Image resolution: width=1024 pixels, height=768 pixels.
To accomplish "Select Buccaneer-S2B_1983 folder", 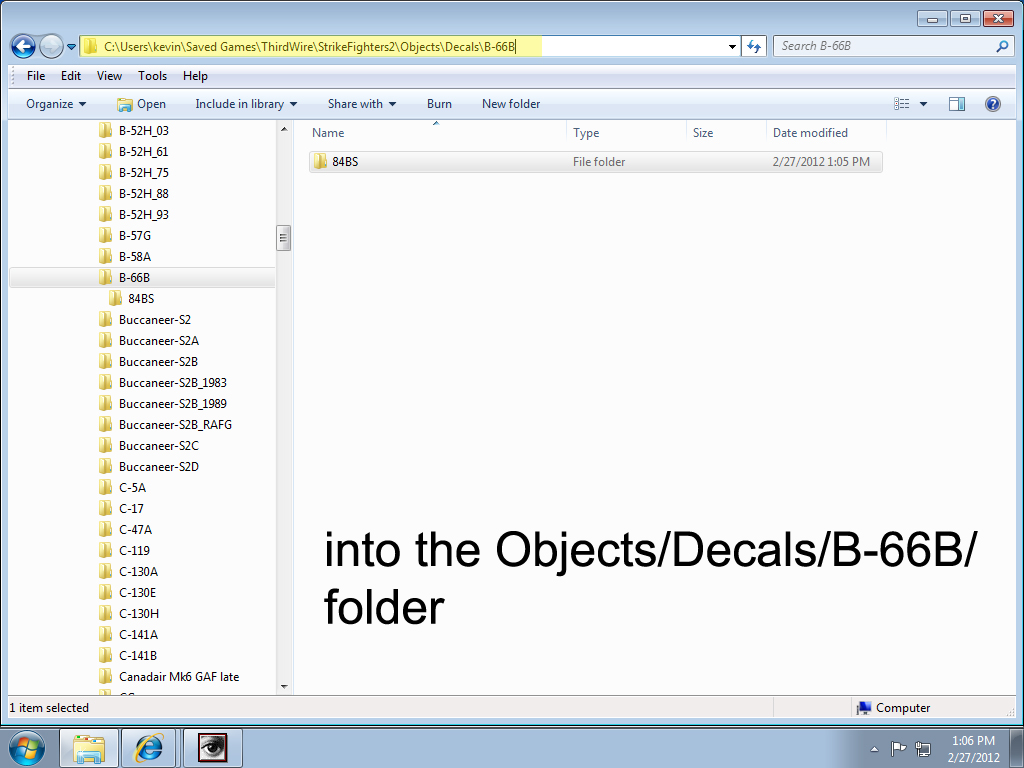I will (172, 383).
